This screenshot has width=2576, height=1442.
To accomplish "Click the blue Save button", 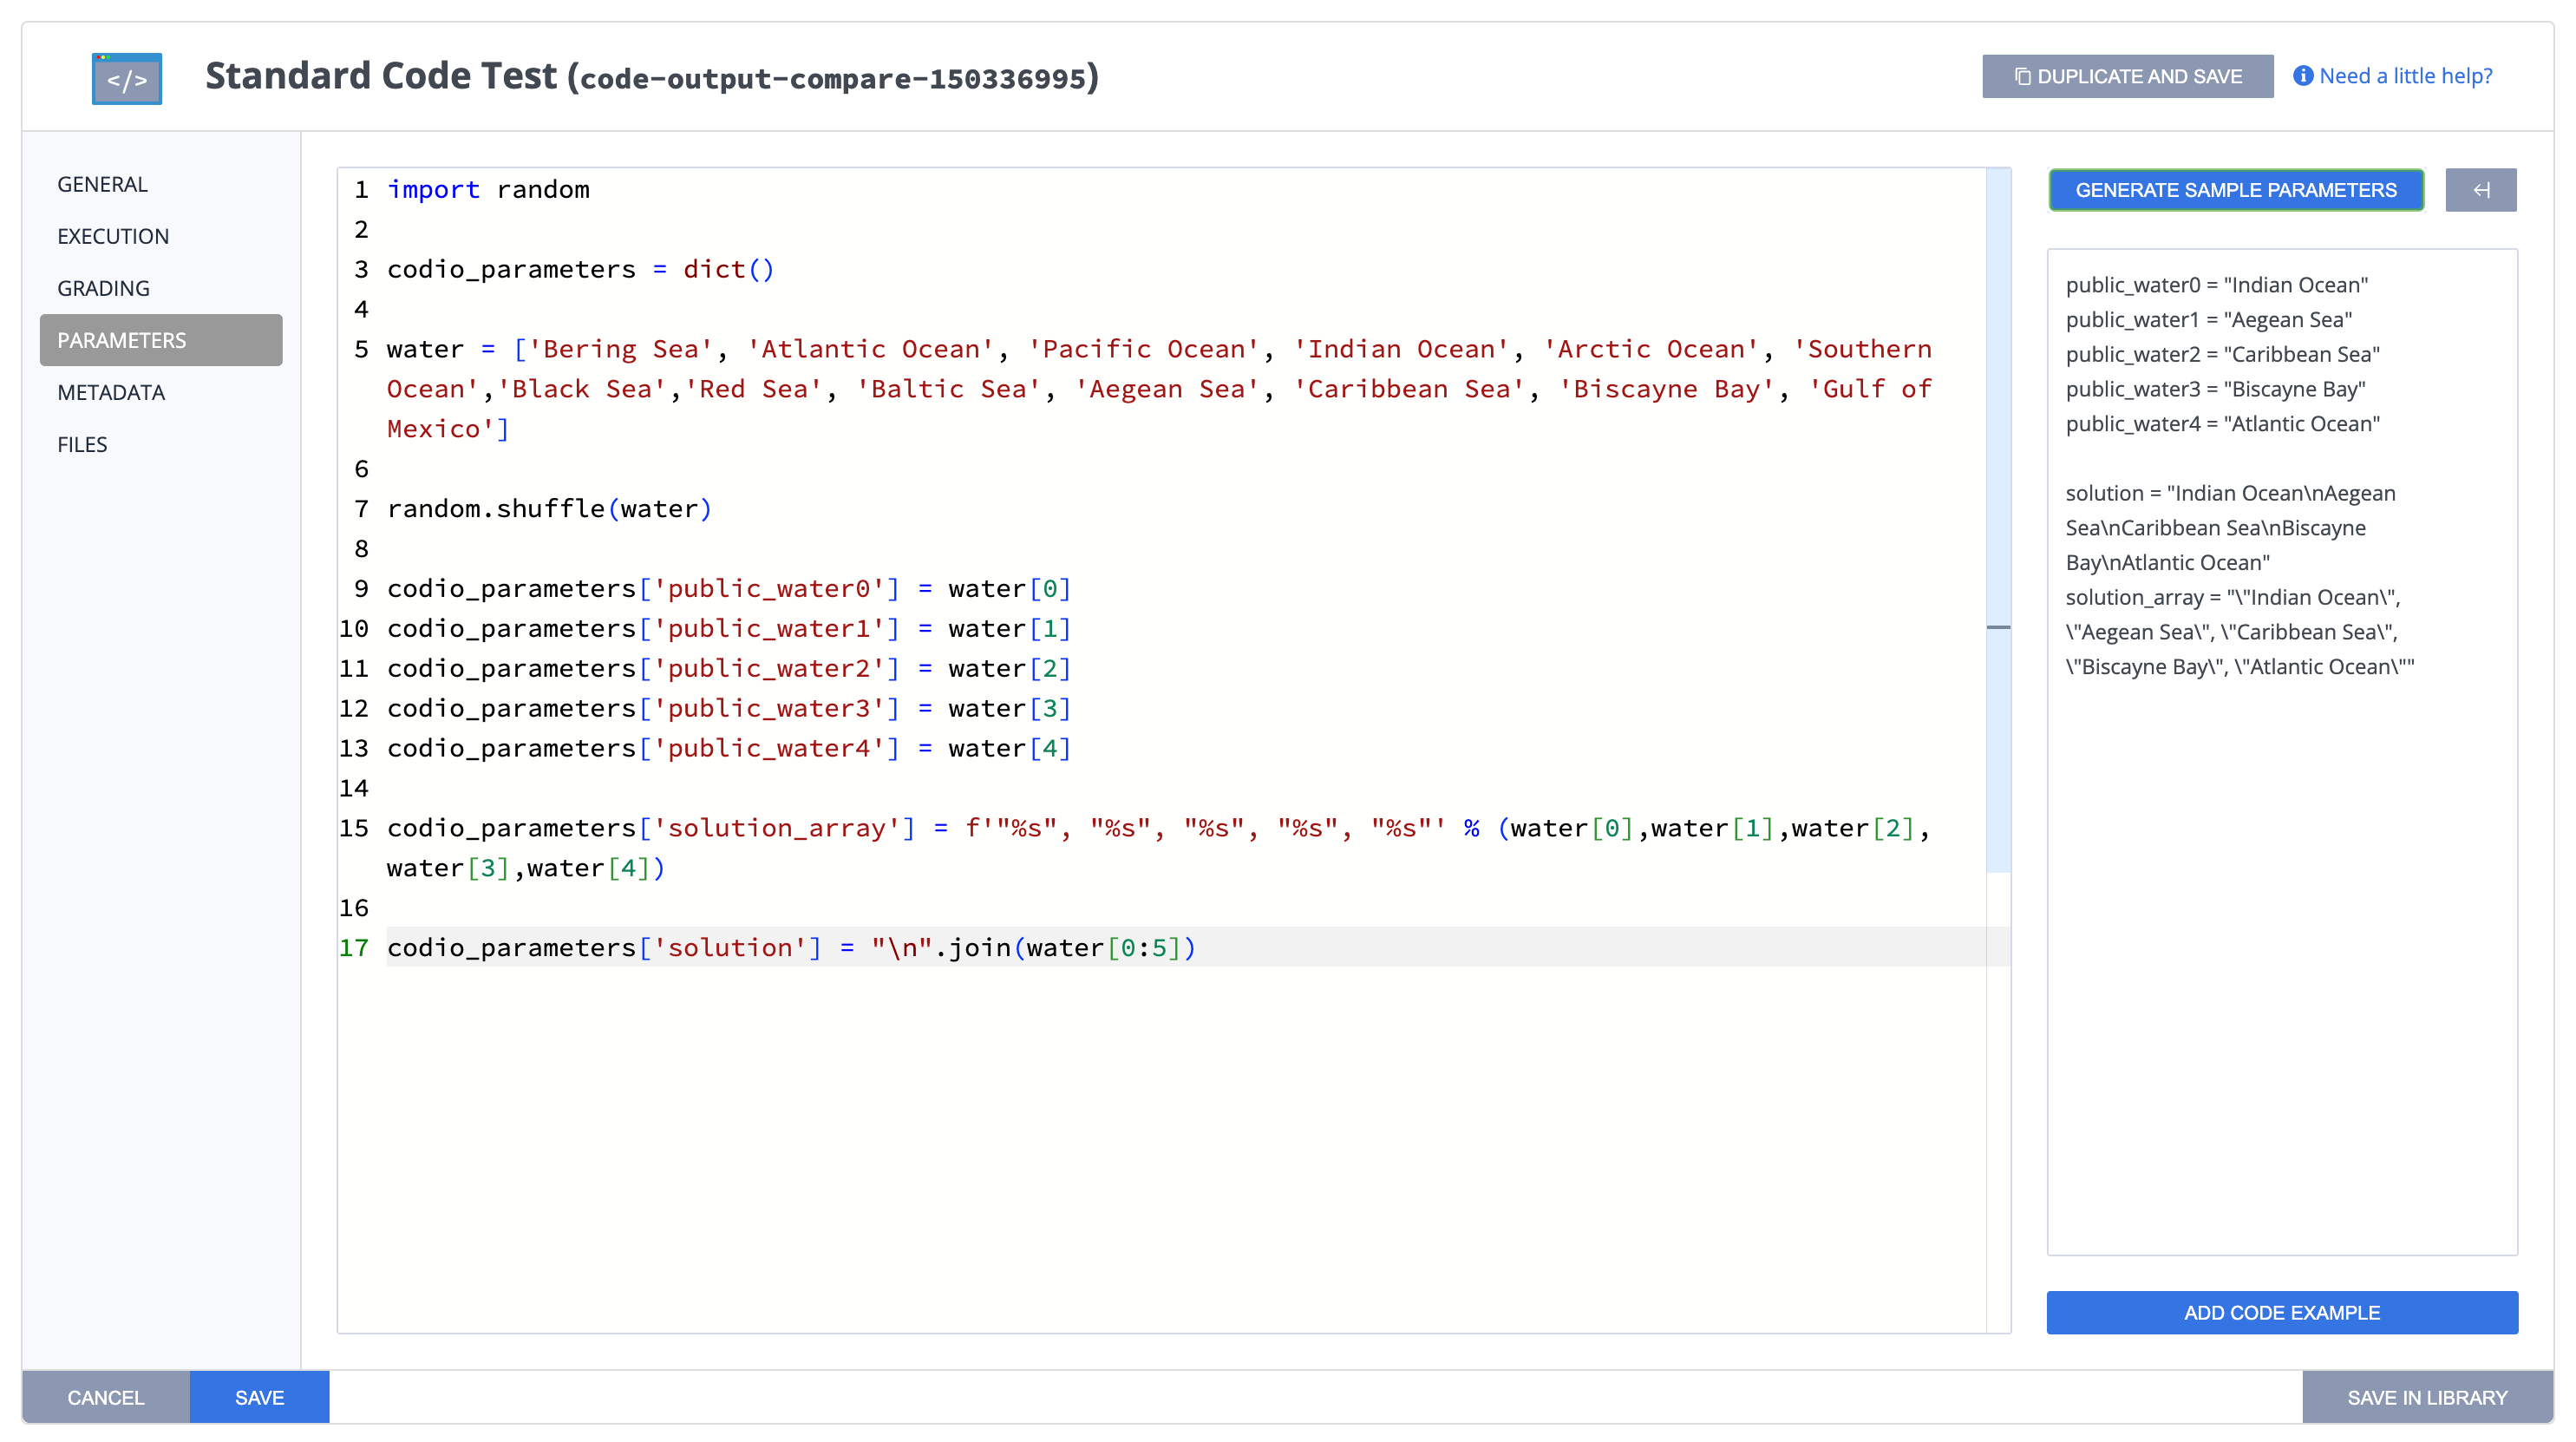I will point(259,1397).
